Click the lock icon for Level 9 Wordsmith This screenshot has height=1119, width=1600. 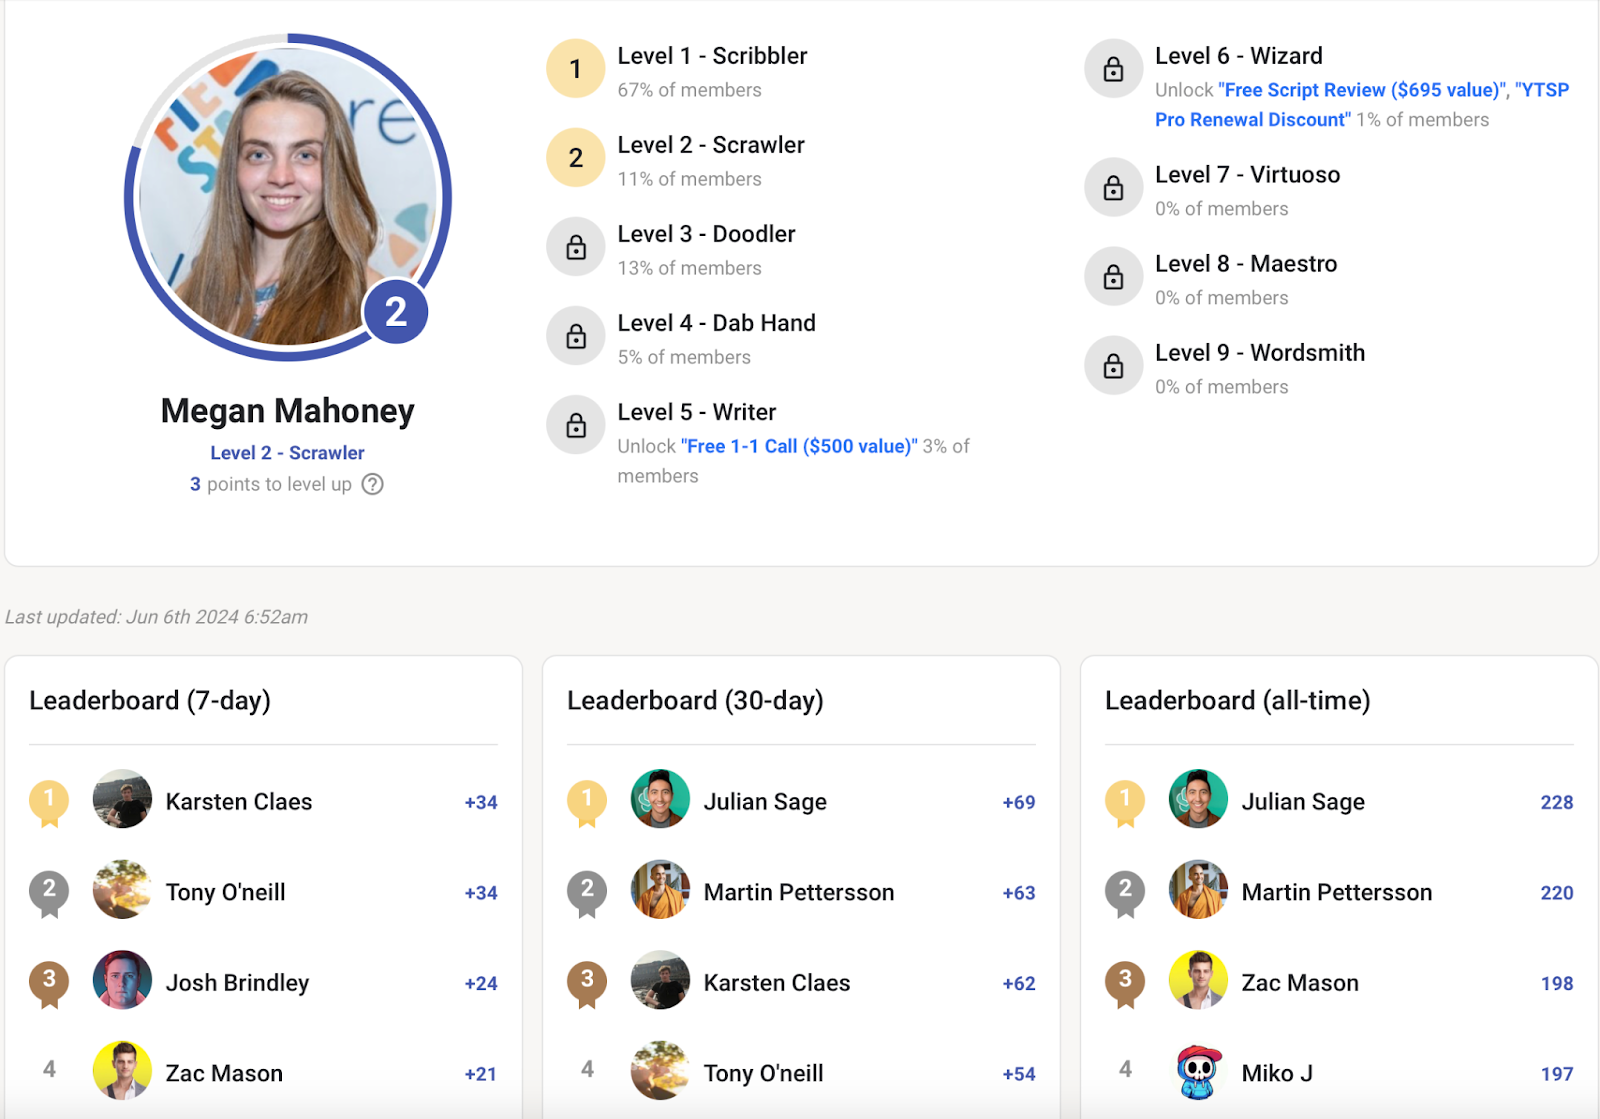click(x=1113, y=366)
